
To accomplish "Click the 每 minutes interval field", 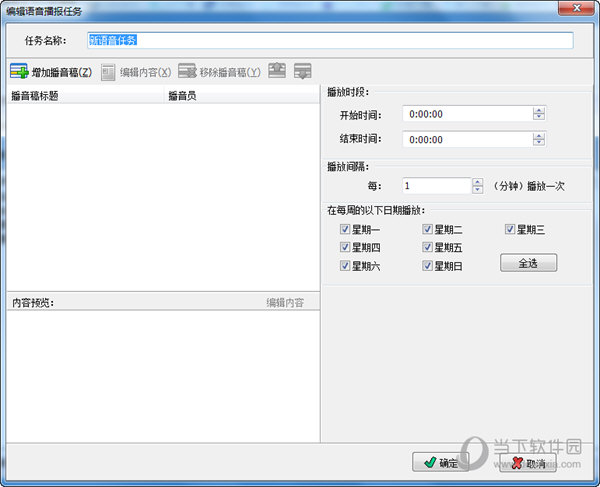I will 437,186.
